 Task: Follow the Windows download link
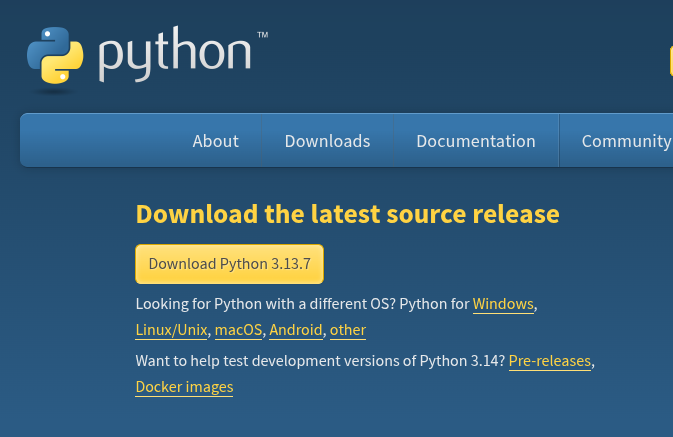pyautogui.click(x=503, y=304)
